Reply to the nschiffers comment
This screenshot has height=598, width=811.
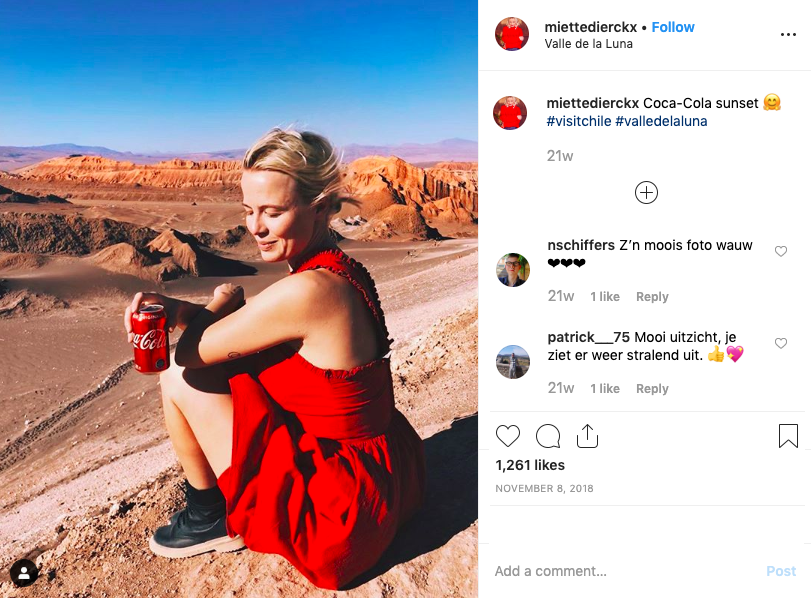click(x=652, y=297)
